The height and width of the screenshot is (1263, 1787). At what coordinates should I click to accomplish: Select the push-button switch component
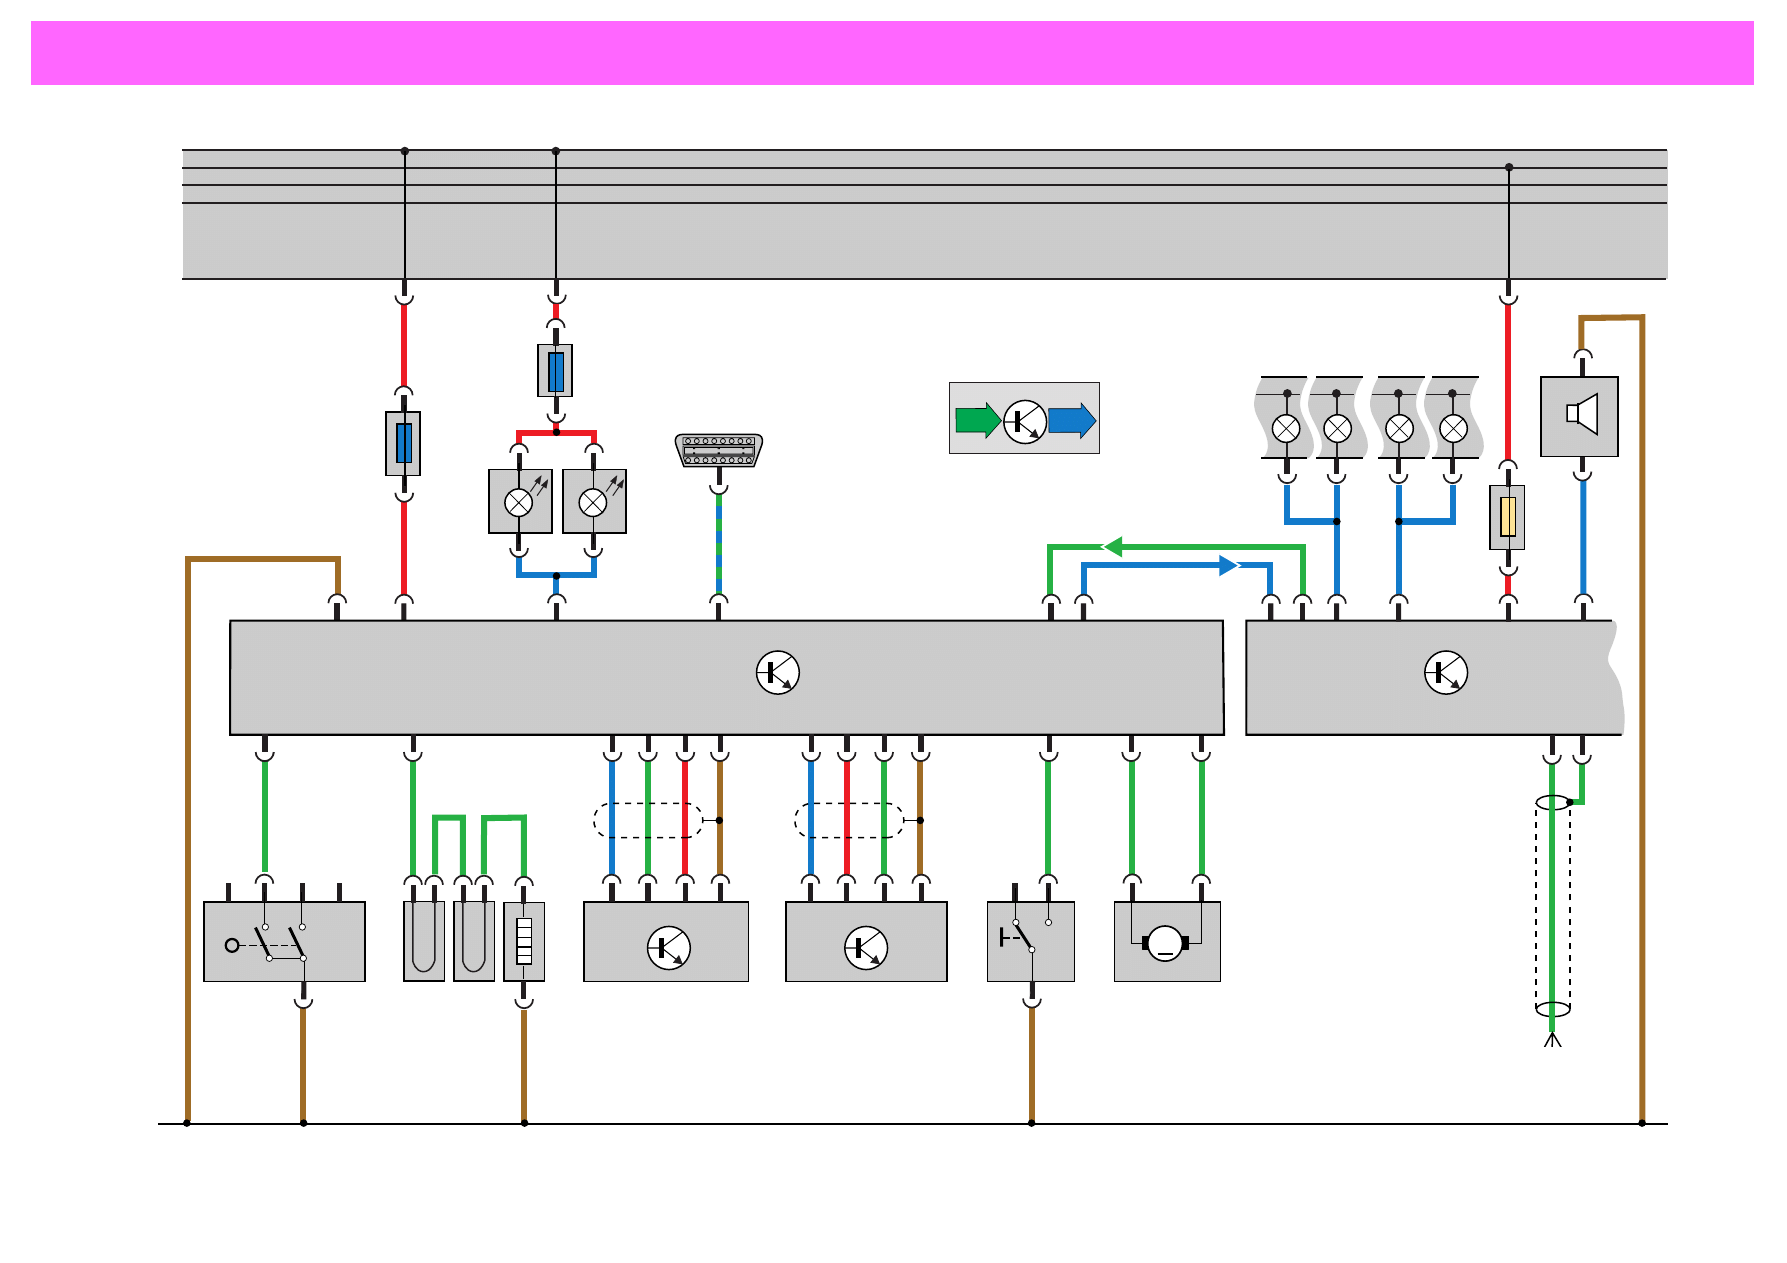coord(1030,941)
